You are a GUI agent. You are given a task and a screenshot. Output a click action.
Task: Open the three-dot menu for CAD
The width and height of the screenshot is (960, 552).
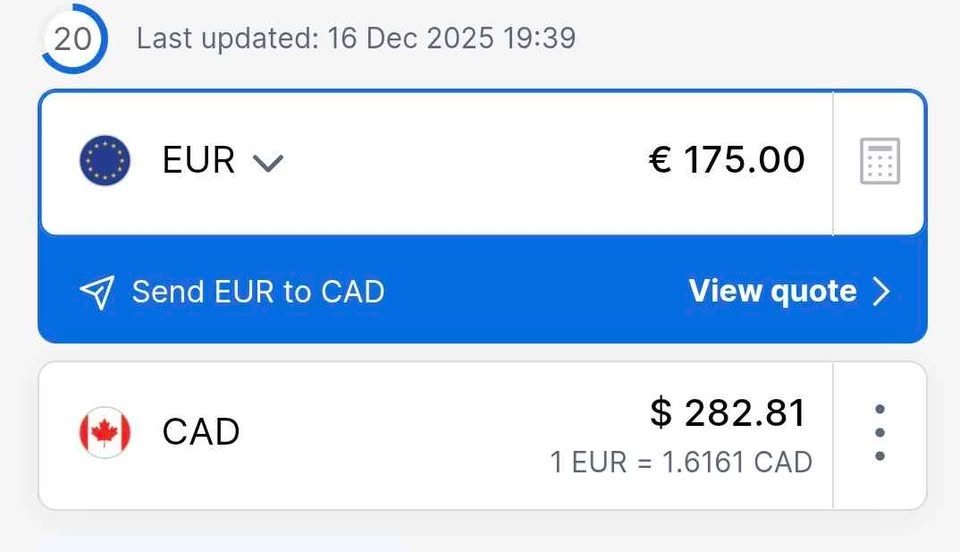point(879,433)
